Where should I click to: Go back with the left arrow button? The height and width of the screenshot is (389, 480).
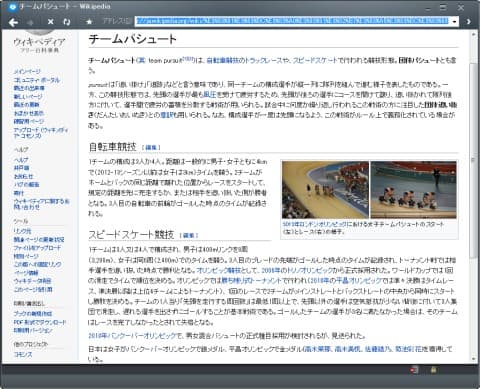coord(13,22)
